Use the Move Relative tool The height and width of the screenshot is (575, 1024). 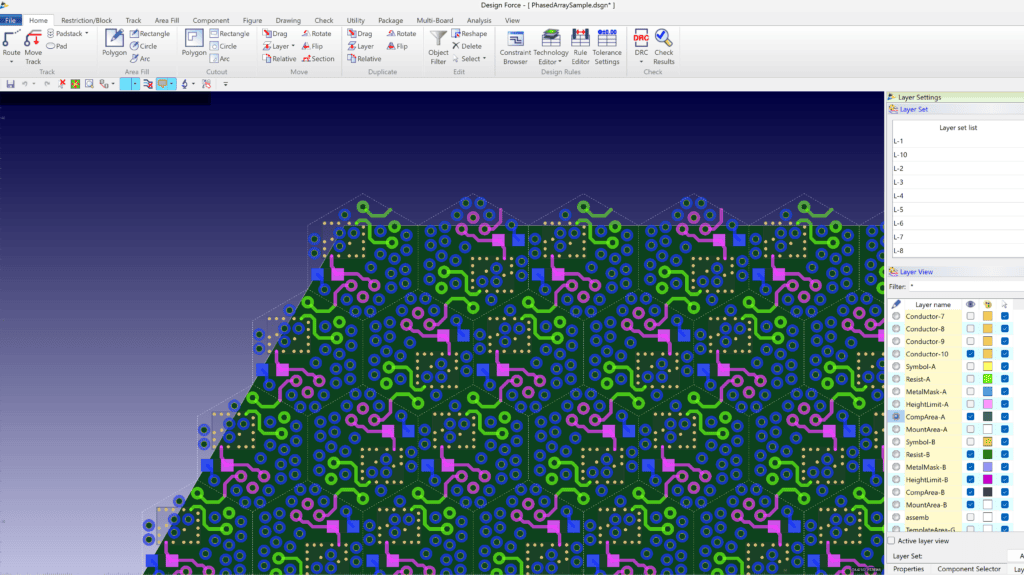click(x=279, y=59)
